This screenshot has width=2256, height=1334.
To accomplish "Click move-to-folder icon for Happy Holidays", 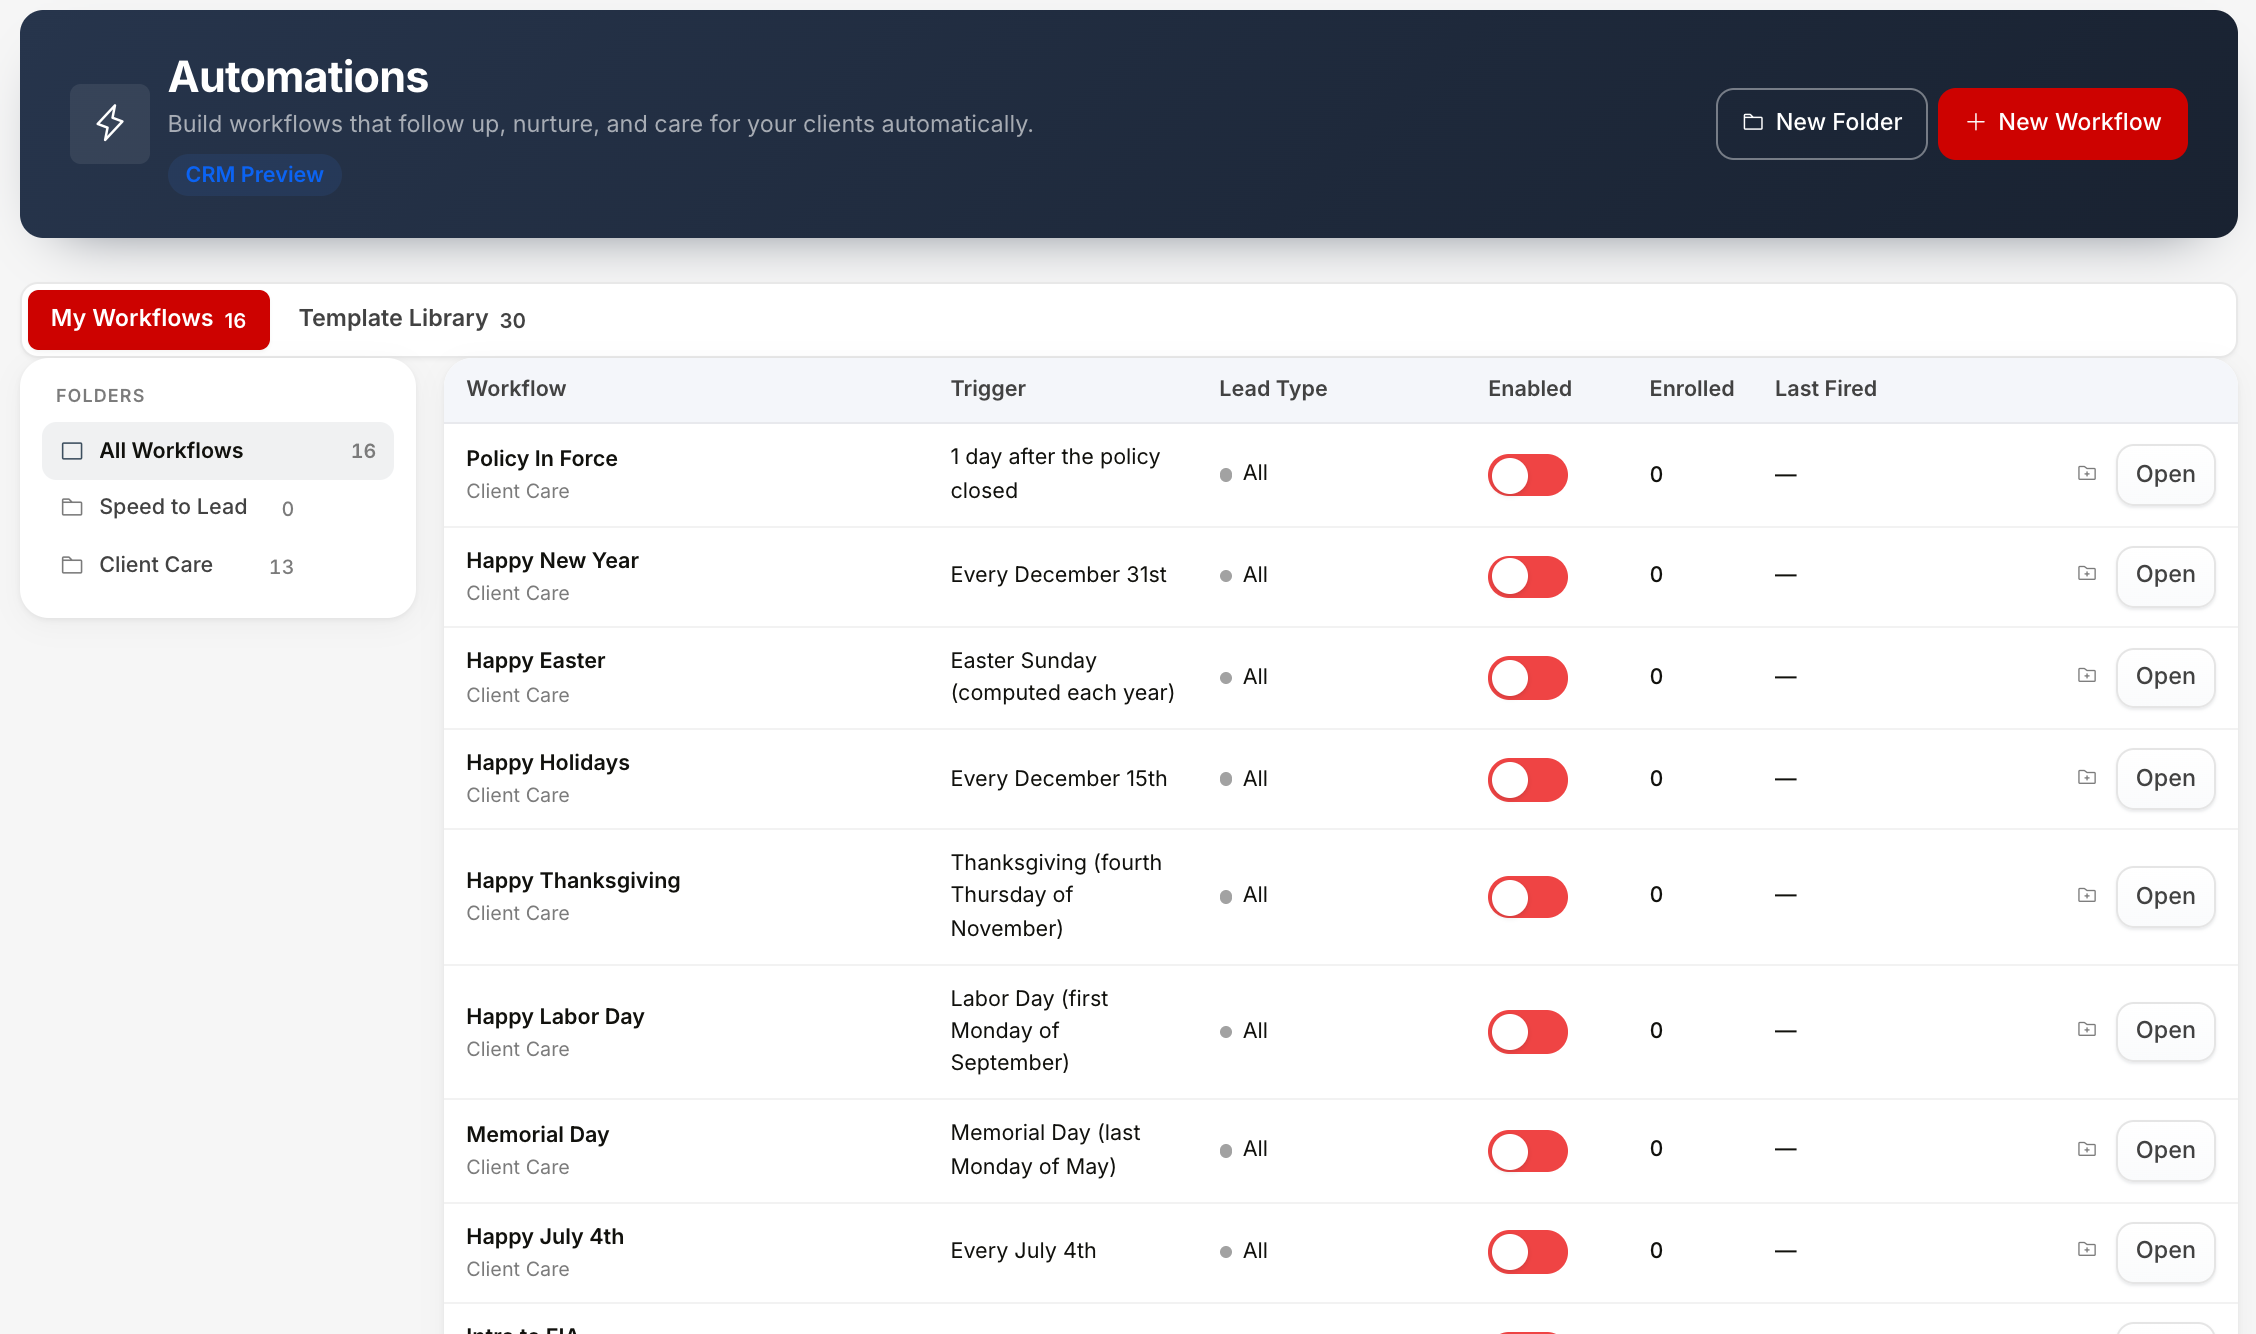I will tap(2087, 777).
